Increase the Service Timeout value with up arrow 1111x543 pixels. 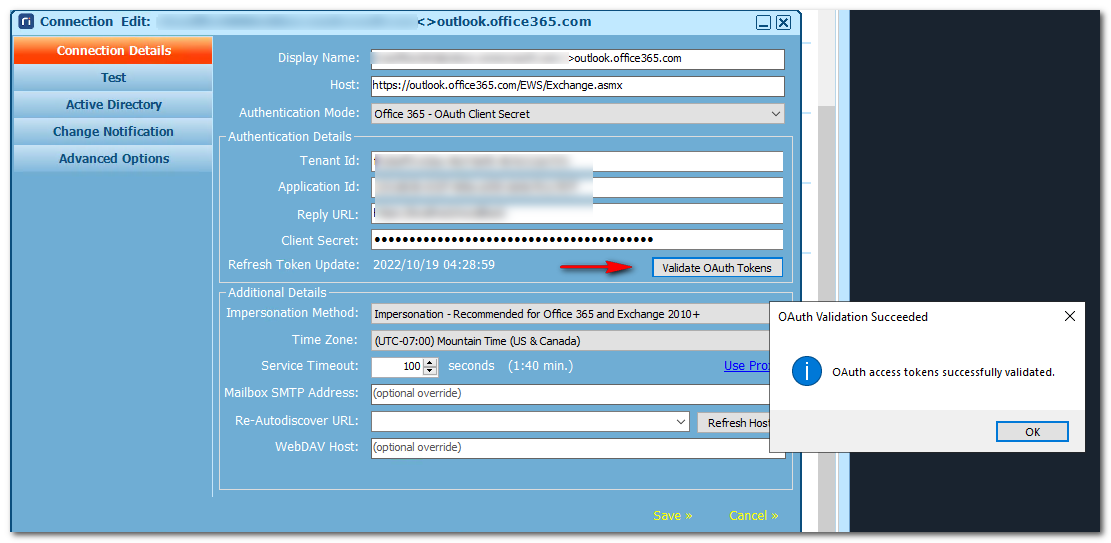point(430,363)
